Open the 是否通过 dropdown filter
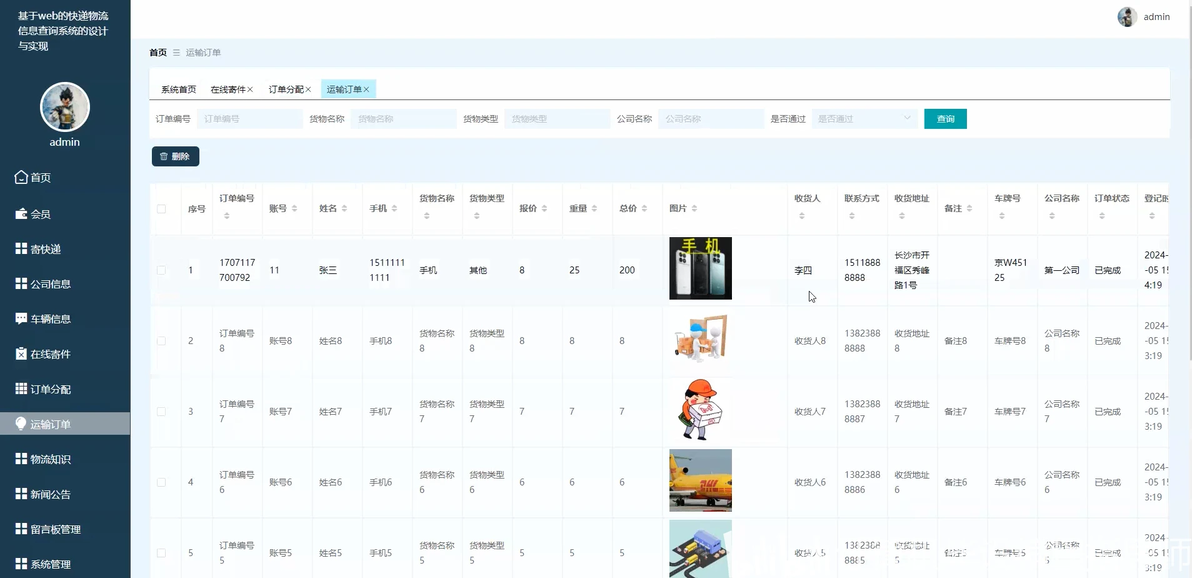The image size is (1192, 578). [864, 119]
